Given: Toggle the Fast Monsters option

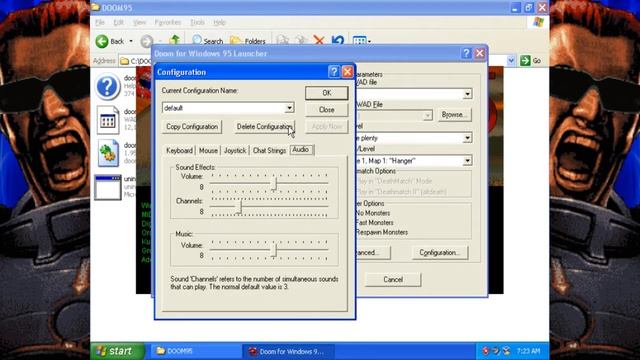Looking at the screenshot, I should point(374,223).
